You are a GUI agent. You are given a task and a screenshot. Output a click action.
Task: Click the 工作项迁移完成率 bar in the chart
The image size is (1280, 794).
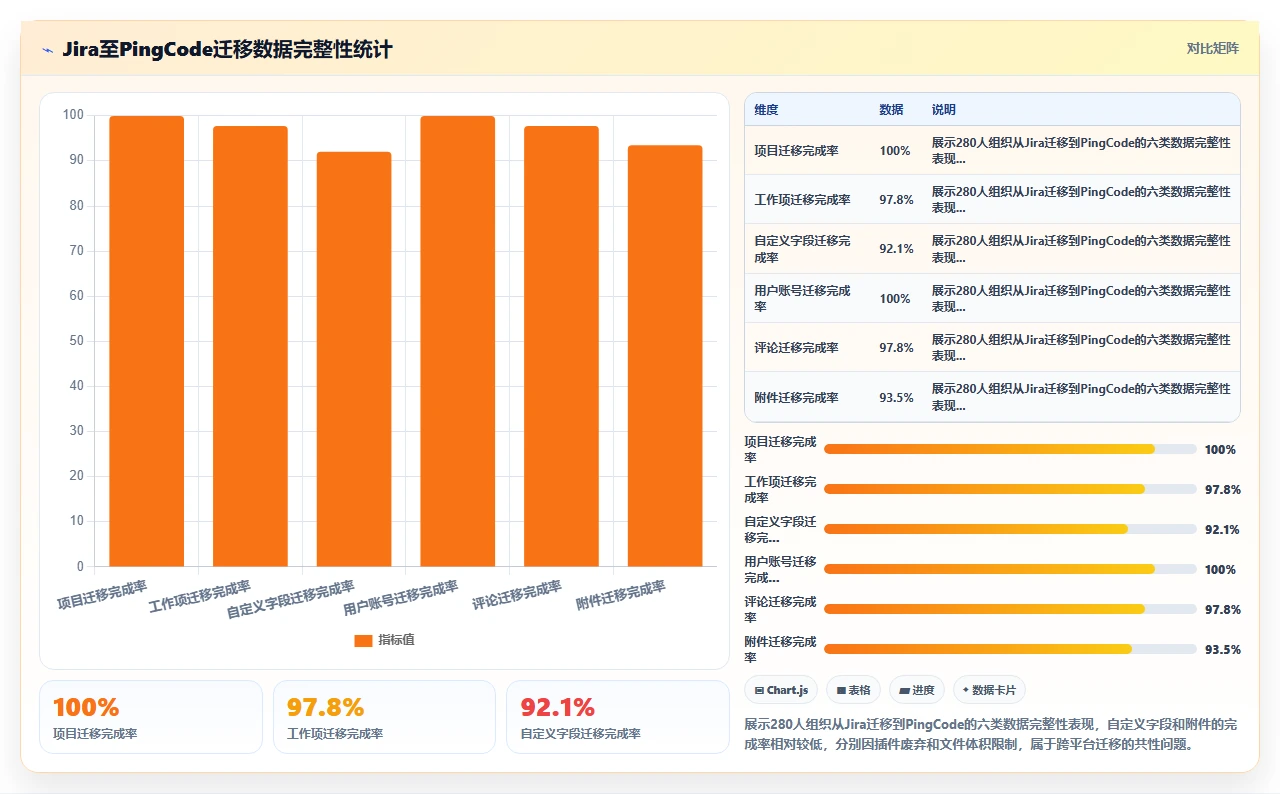pyautogui.click(x=250, y=346)
